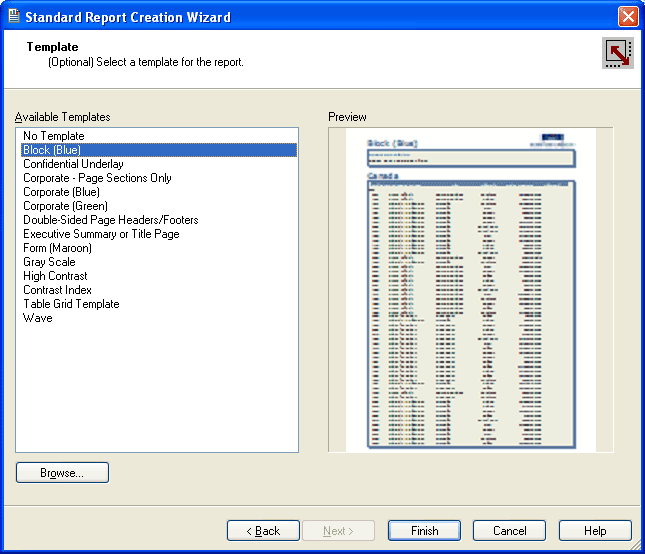Select Double-Sided Page Headers/Footers template
The height and width of the screenshot is (554, 645).
click(110, 220)
